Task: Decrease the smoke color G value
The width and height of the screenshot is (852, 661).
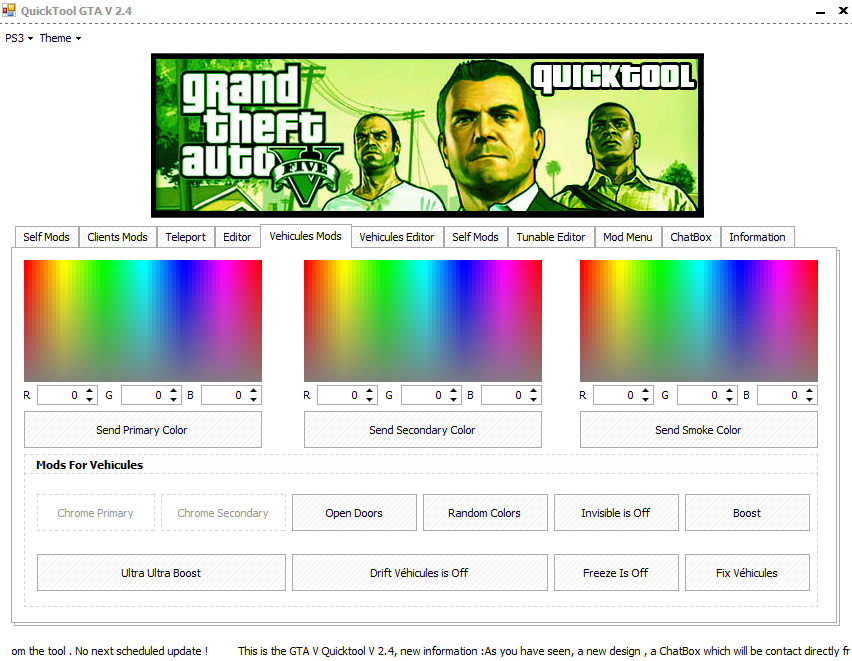Action: point(730,400)
